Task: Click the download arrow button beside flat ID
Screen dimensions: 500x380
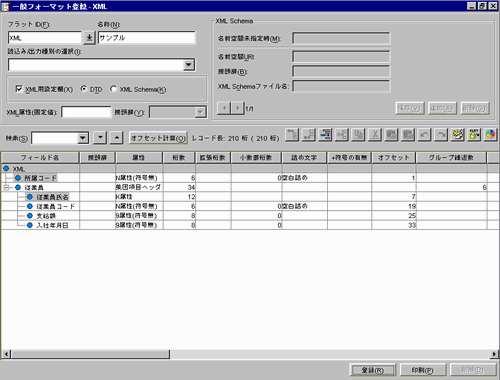Action: [89, 38]
